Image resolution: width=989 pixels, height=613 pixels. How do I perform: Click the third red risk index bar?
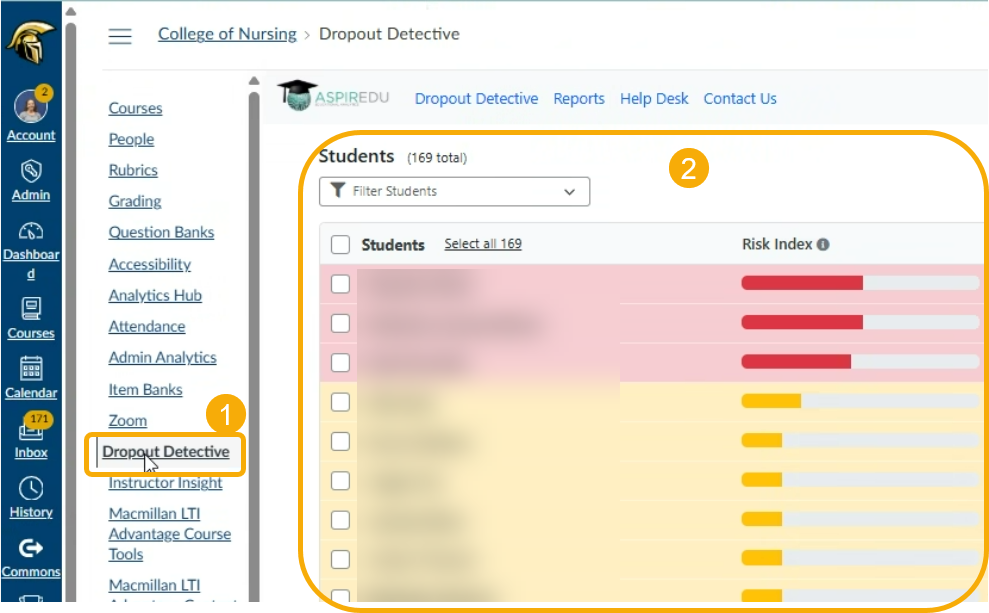click(x=860, y=361)
